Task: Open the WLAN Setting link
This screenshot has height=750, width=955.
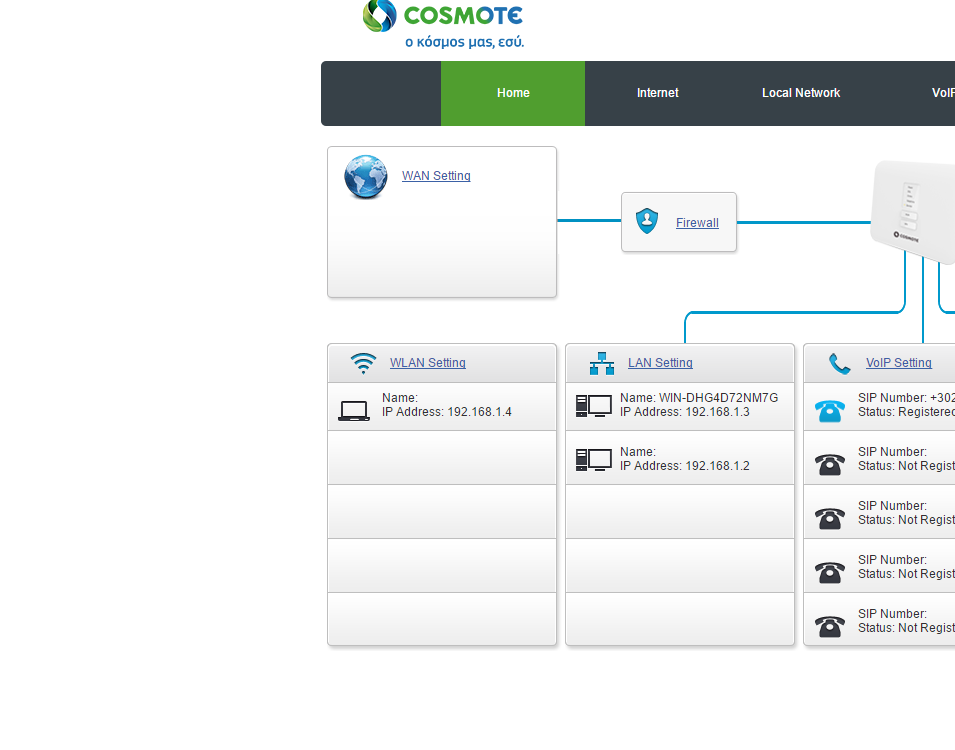Action: click(428, 363)
